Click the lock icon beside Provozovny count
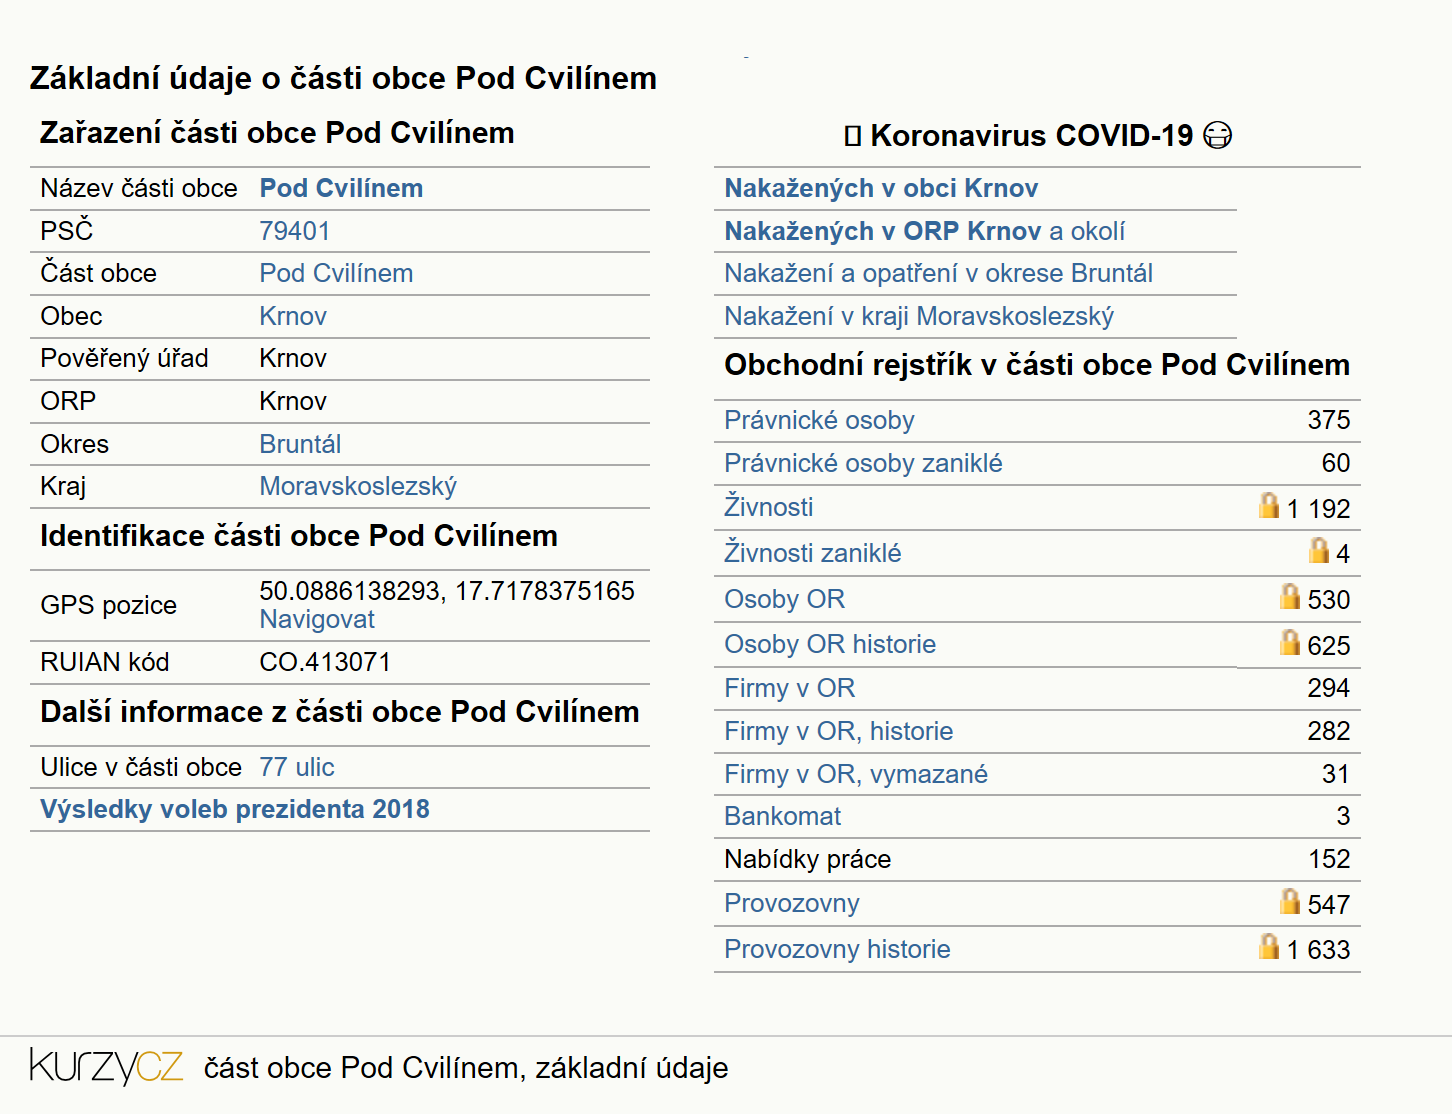Screen dimensions: 1452x1114 click(x=1290, y=901)
